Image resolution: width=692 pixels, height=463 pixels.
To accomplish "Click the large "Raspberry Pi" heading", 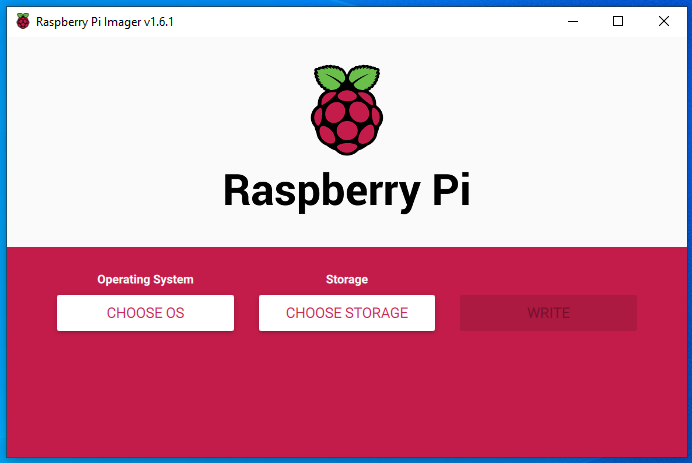I will 347,191.
